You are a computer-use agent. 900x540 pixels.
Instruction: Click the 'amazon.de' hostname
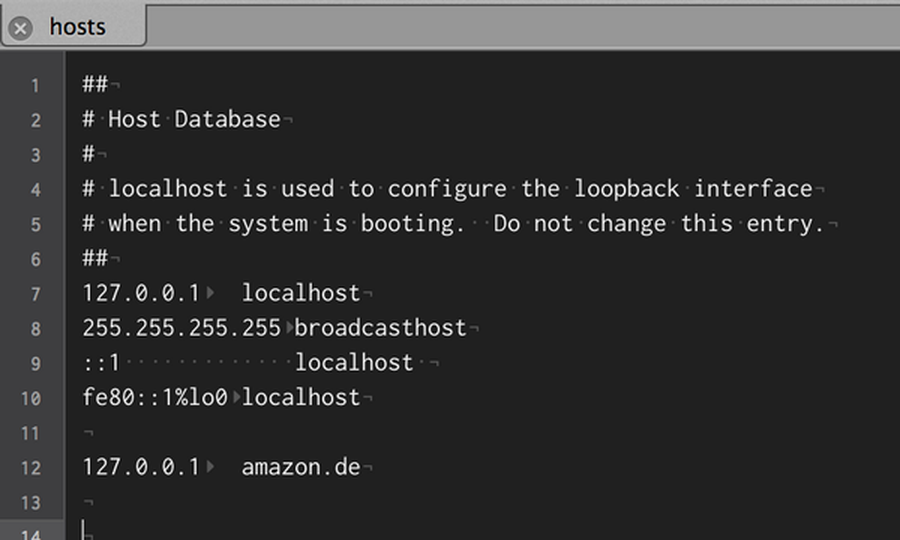(300, 467)
